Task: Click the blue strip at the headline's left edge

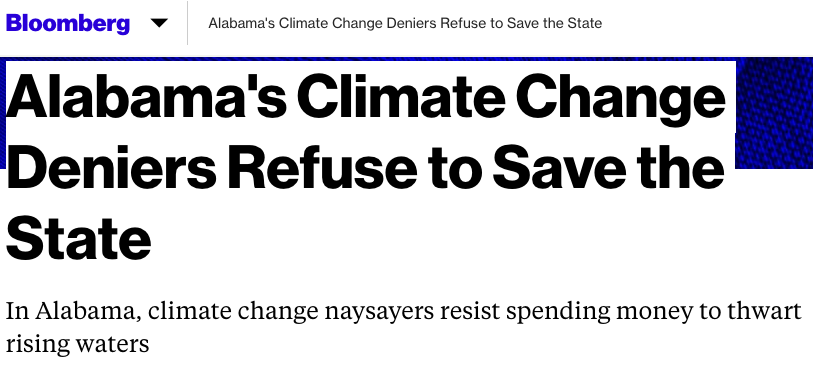Action: click(x=3, y=113)
